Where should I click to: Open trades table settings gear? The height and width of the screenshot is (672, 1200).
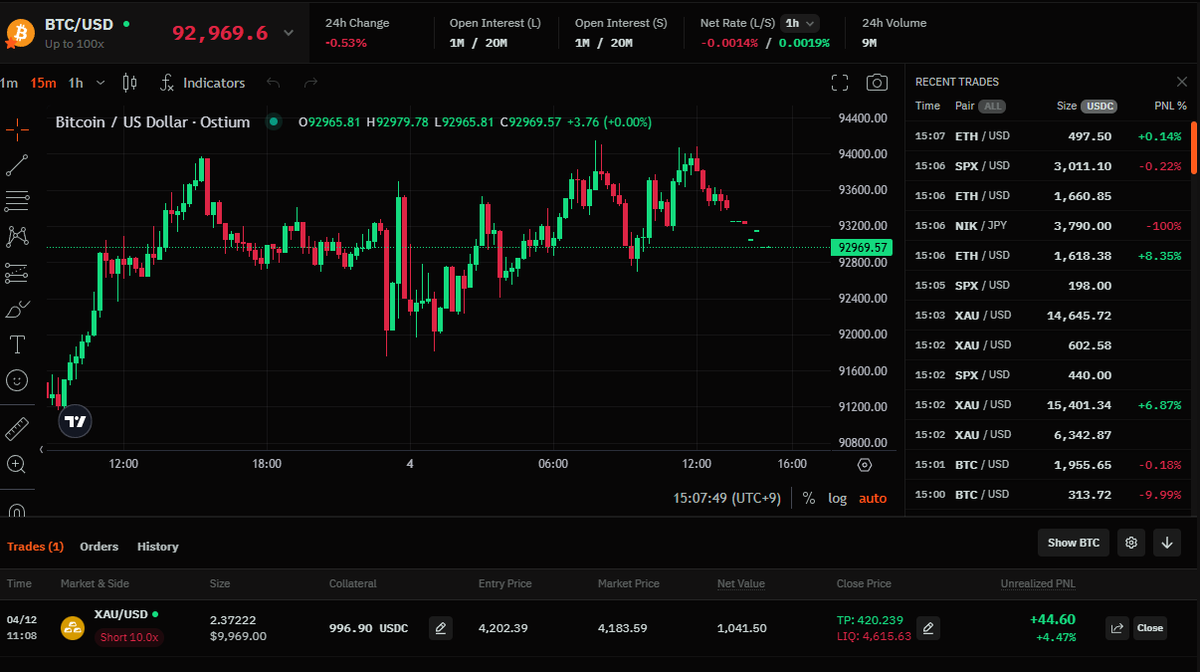pyautogui.click(x=1131, y=543)
